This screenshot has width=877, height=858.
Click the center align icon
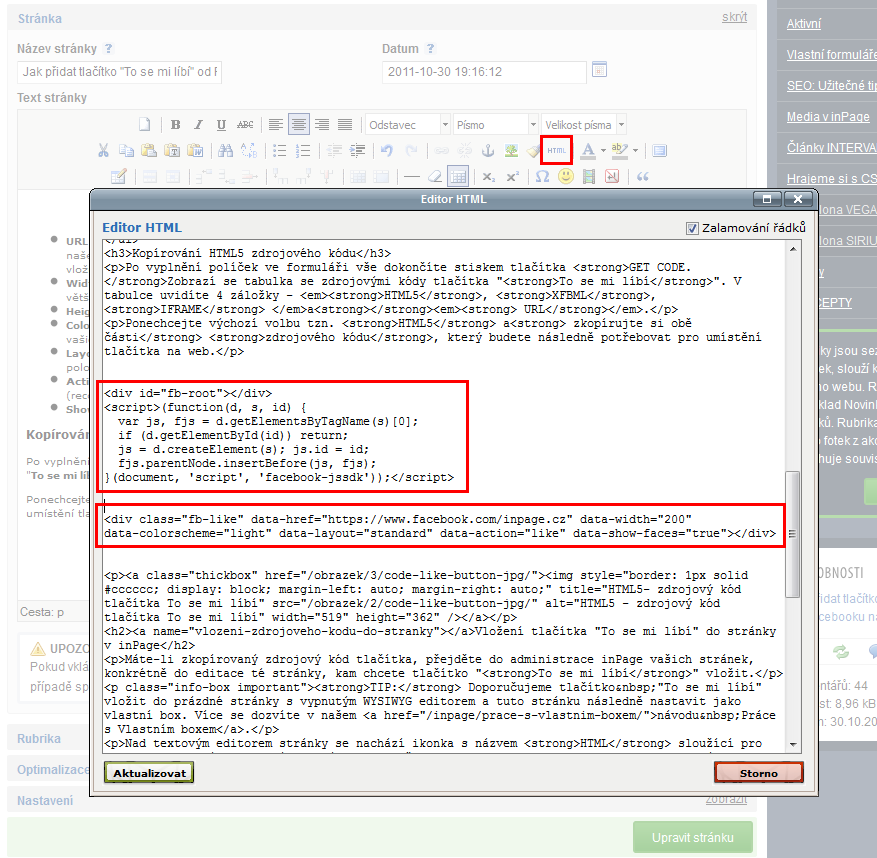(x=298, y=125)
